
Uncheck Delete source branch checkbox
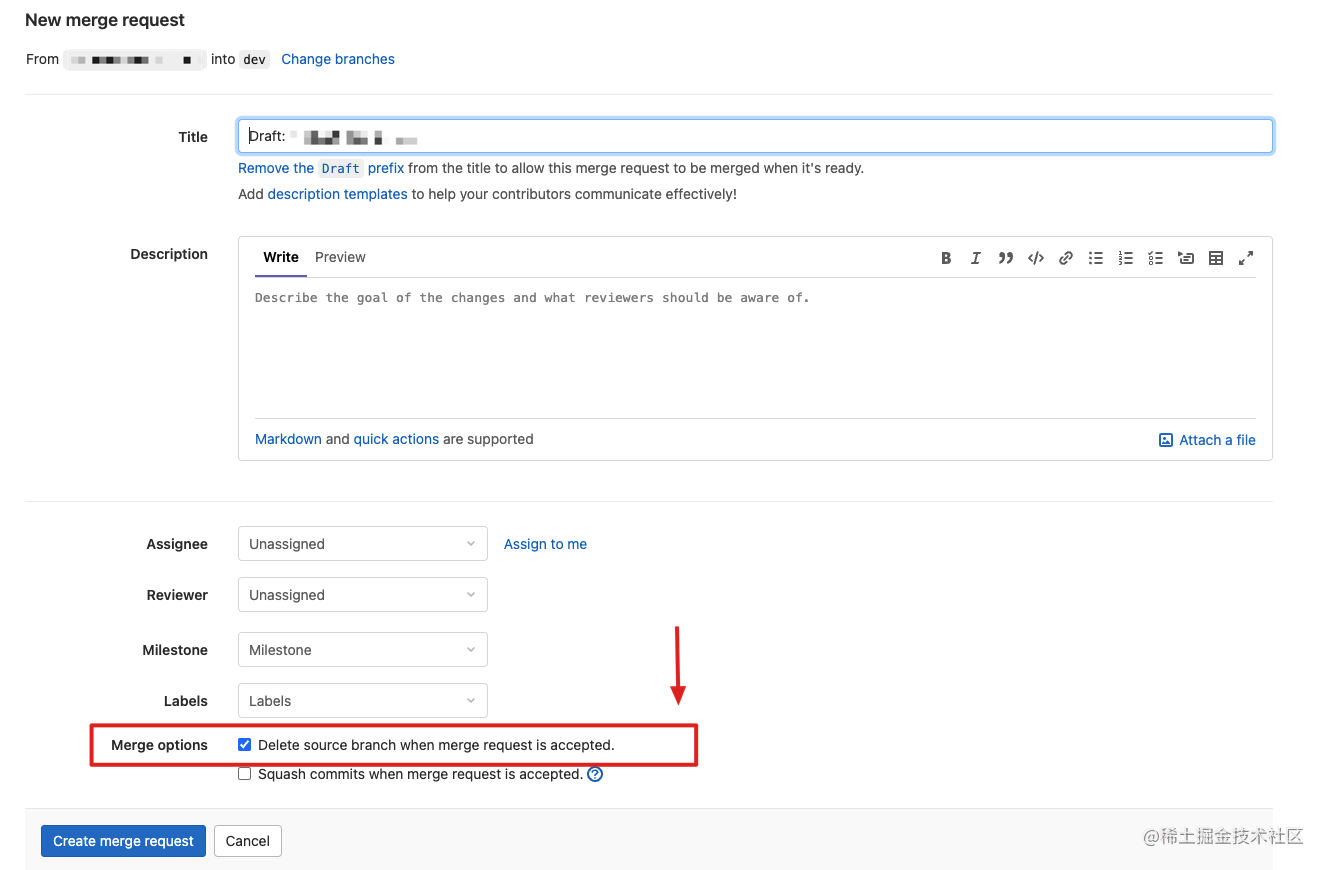[x=245, y=745]
